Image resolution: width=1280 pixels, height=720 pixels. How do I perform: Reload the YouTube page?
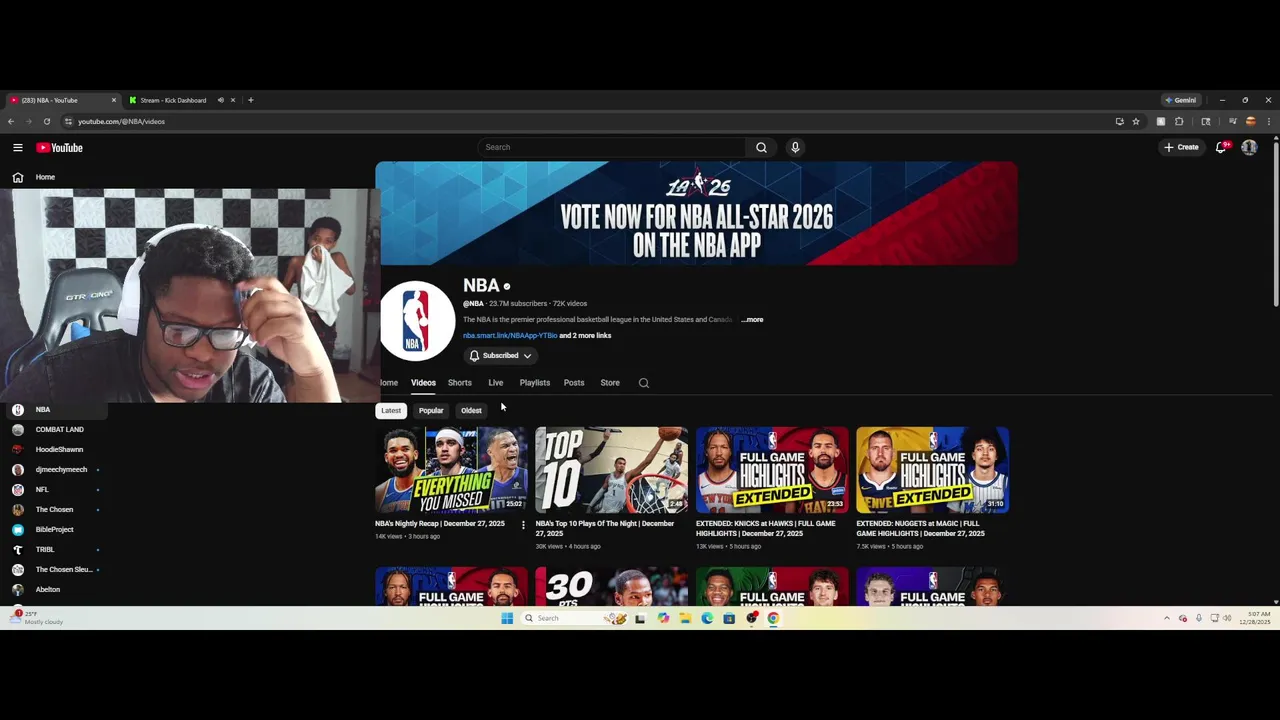pyautogui.click(x=46, y=121)
